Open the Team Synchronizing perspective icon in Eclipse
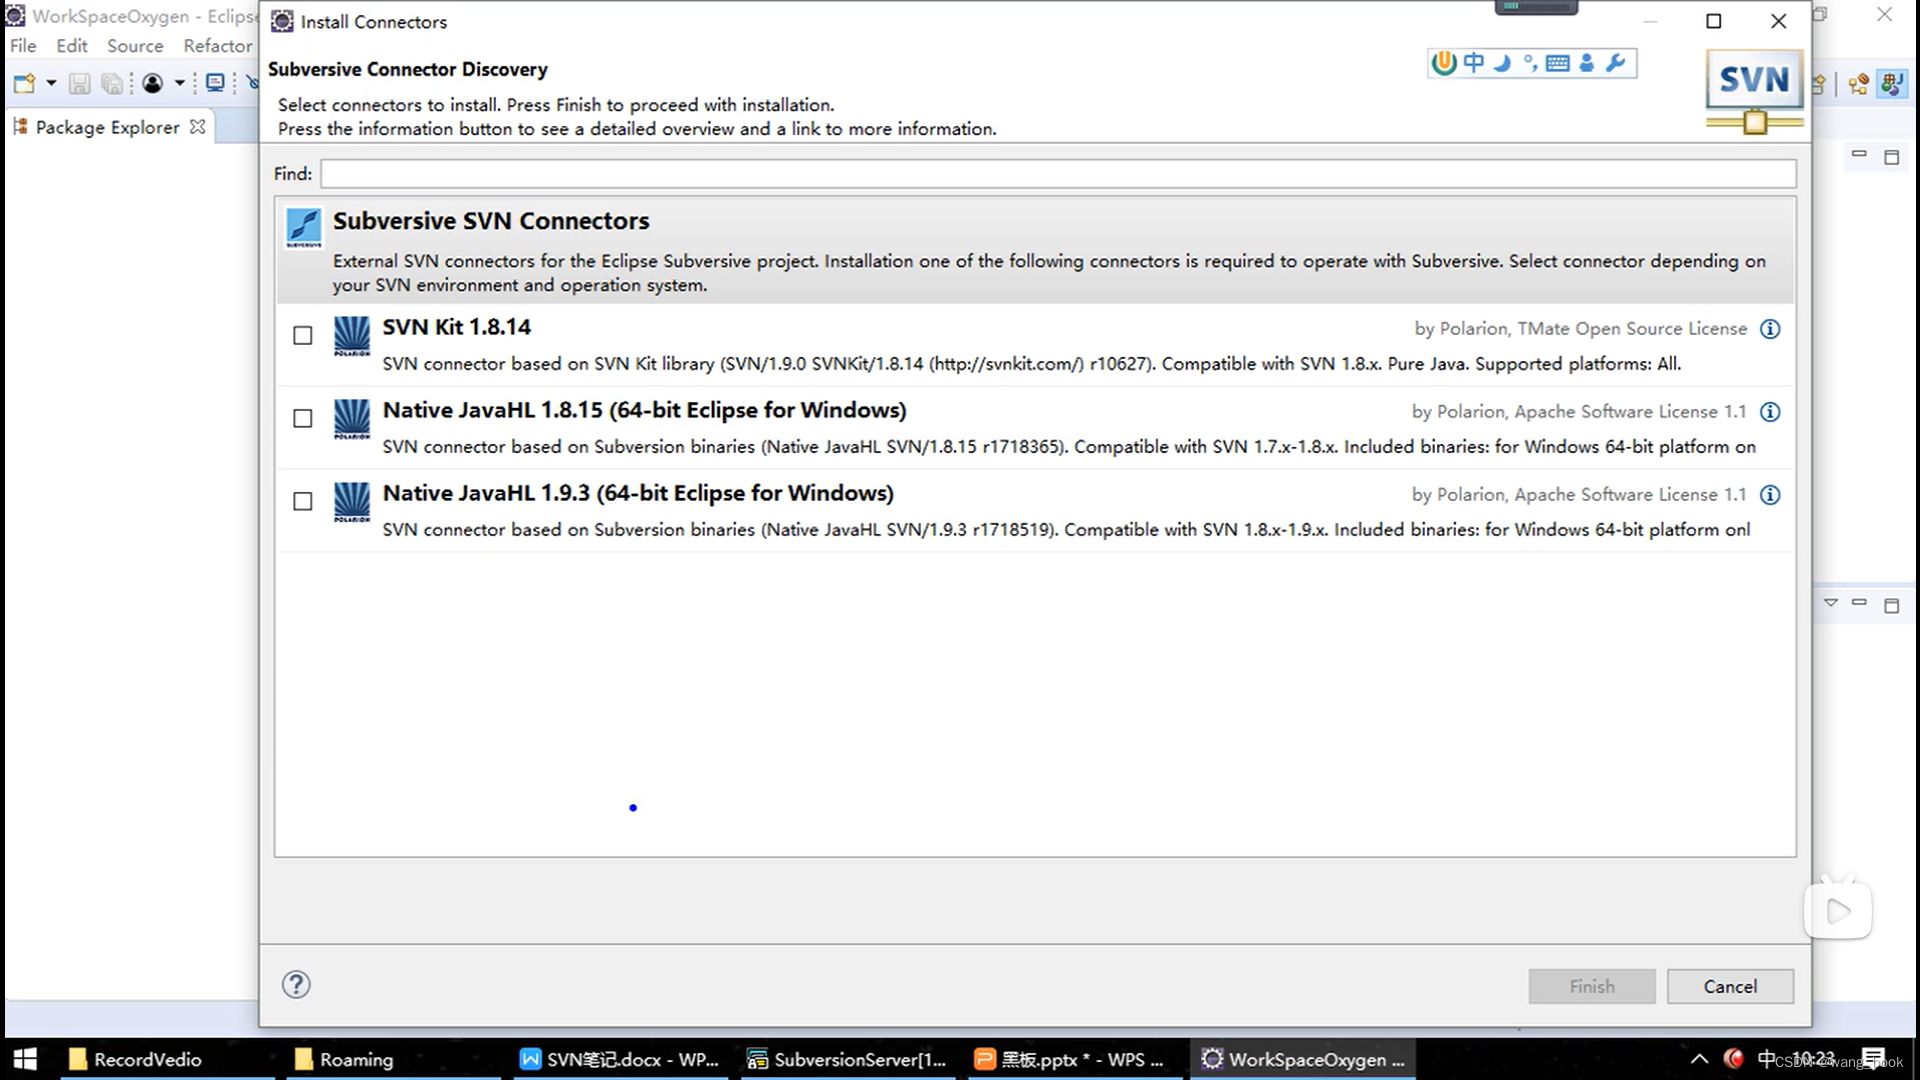The height and width of the screenshot is (1080, 1920). point(1859,85)
